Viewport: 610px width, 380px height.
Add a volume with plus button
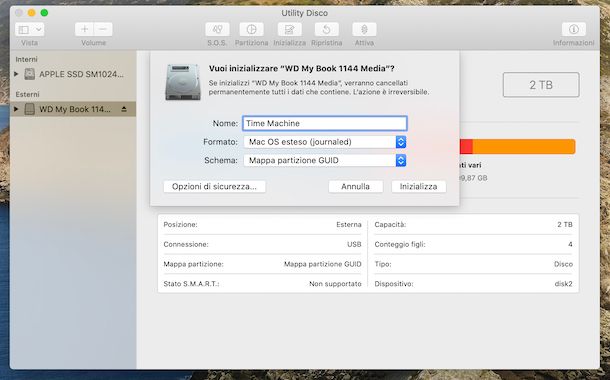click(84, 30)
